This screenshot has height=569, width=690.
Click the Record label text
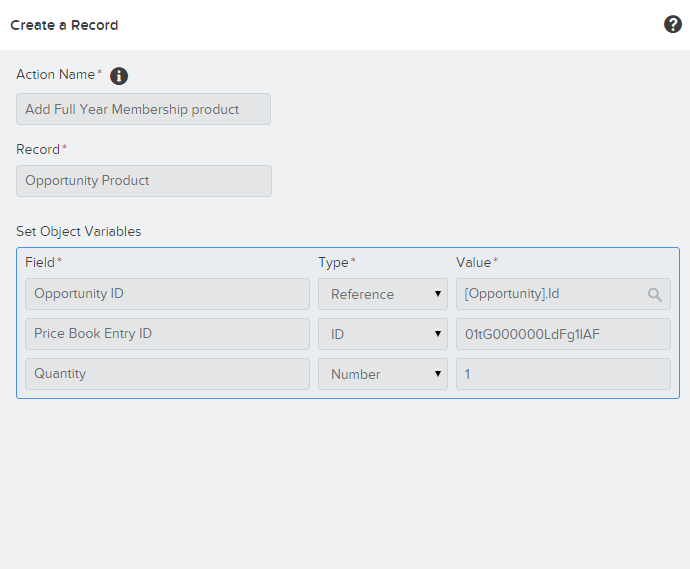[x=38, y=149]
